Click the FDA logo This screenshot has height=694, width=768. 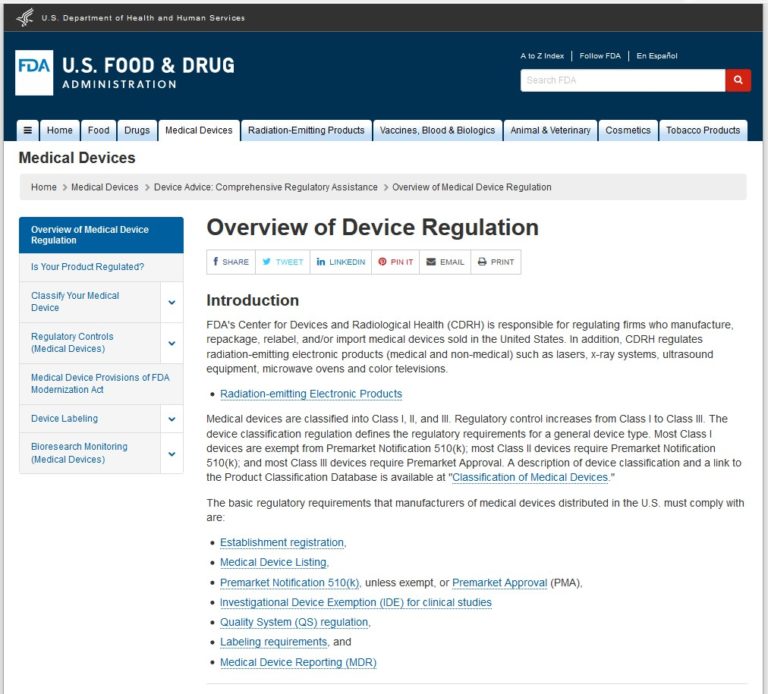click(x=34, y=72)
